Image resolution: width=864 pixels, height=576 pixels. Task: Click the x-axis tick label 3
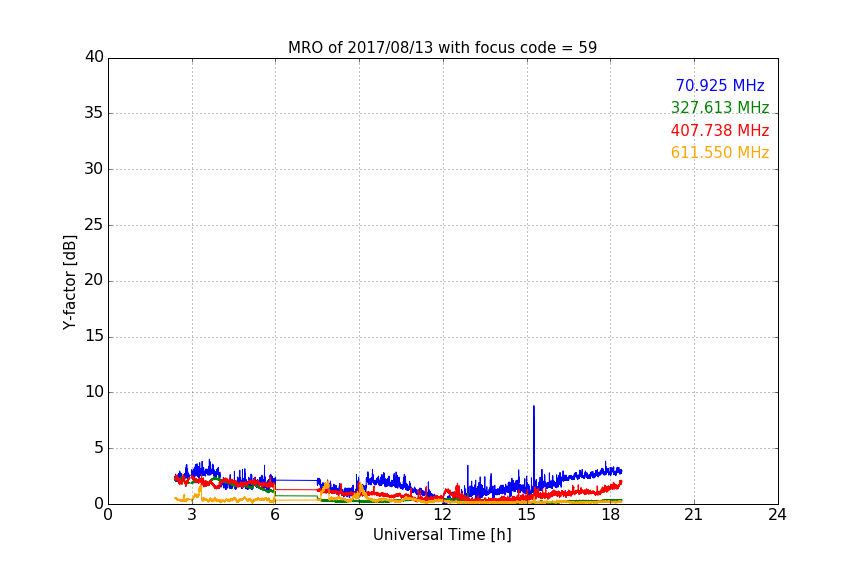click(x=192, y=515)
